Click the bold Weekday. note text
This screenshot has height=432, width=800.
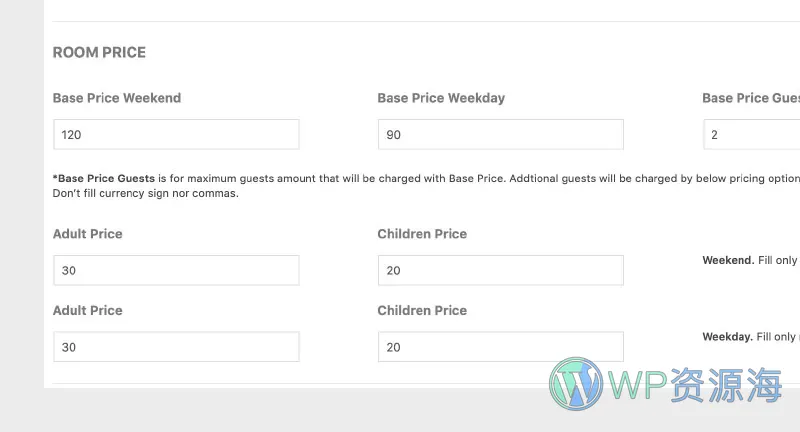(x=728, y=337)
